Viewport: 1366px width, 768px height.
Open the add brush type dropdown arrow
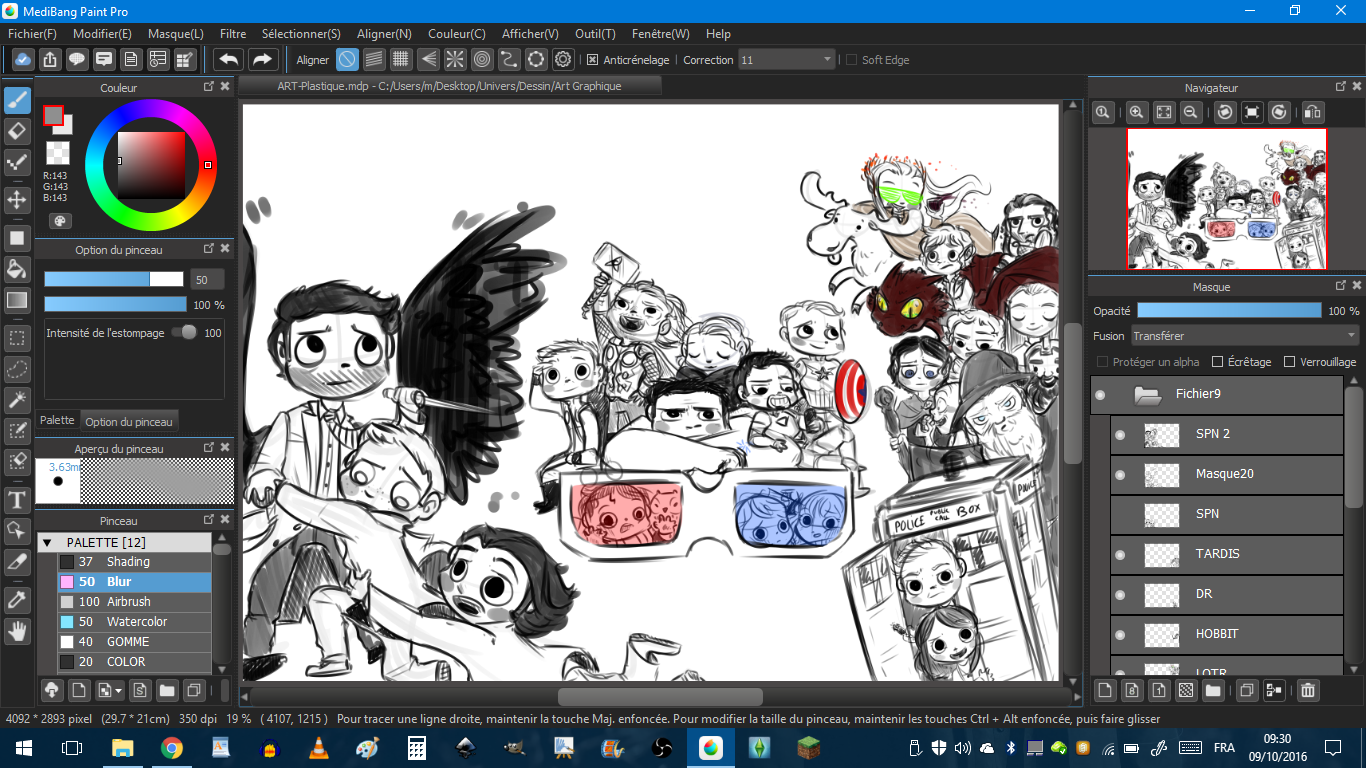pos(118,690)
